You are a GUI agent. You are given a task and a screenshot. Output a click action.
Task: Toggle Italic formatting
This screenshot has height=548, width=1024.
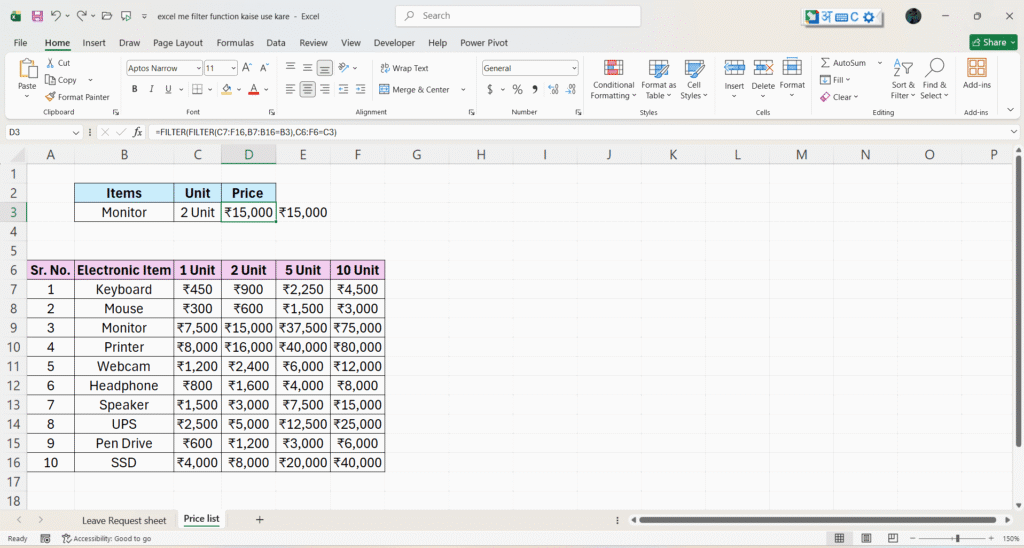click(x=152, y=89)
